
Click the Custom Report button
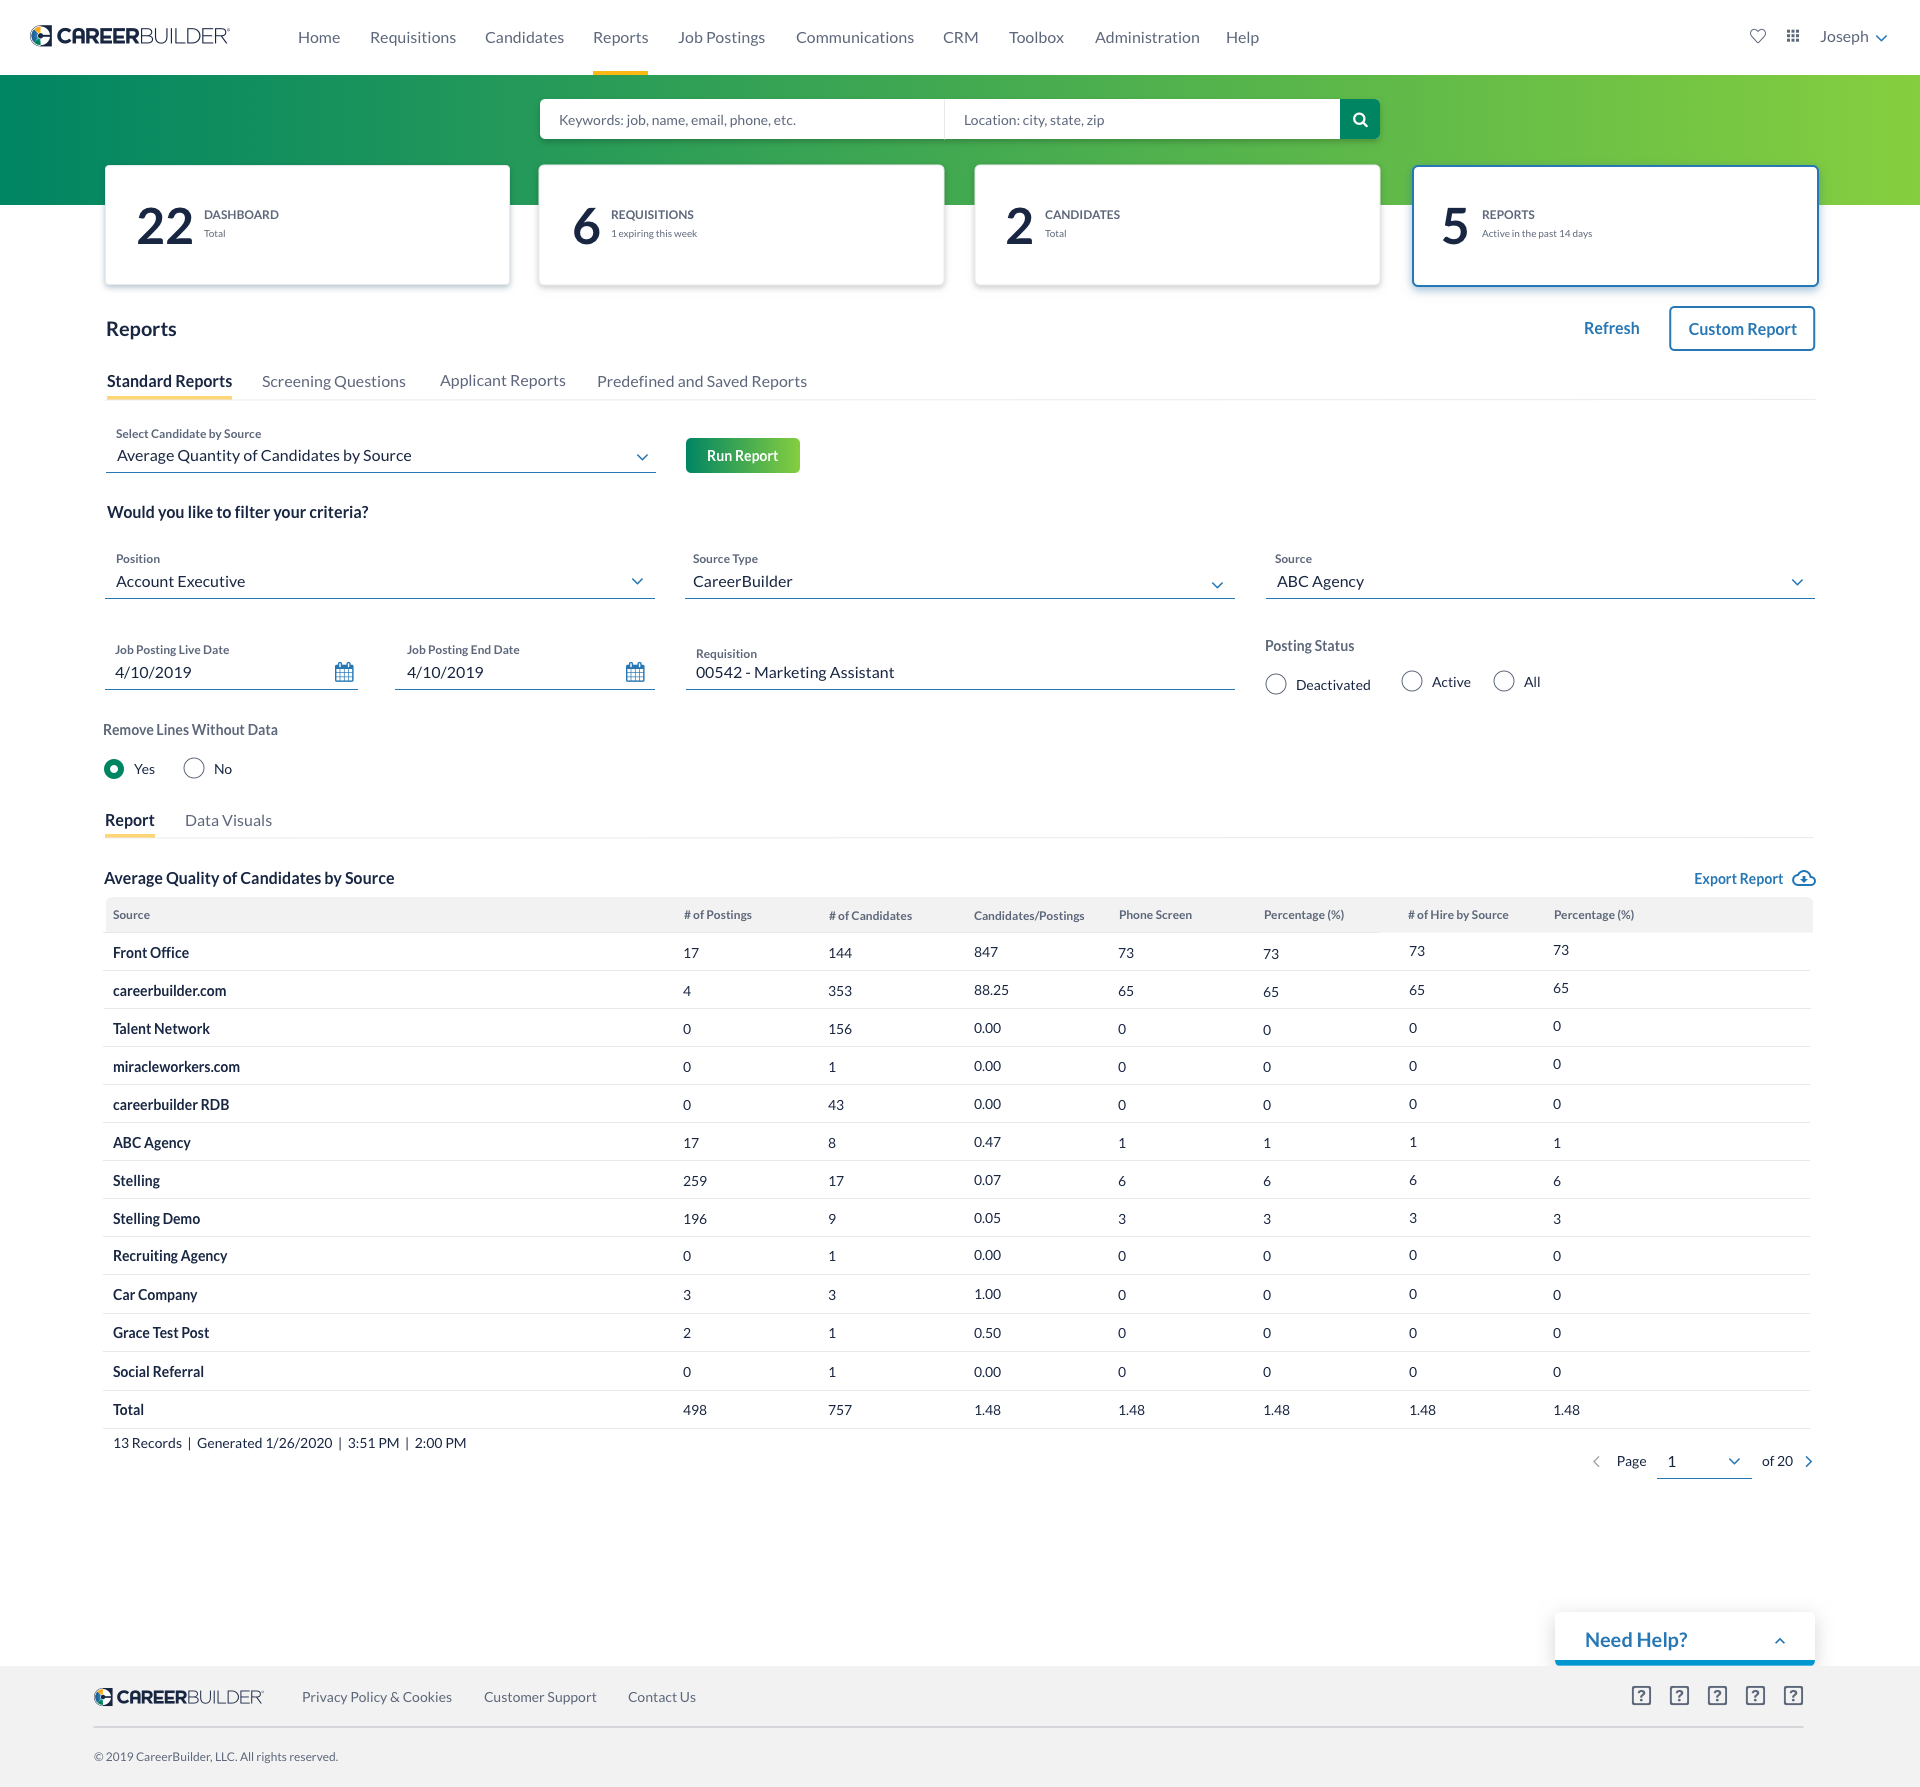[1741, 328]
